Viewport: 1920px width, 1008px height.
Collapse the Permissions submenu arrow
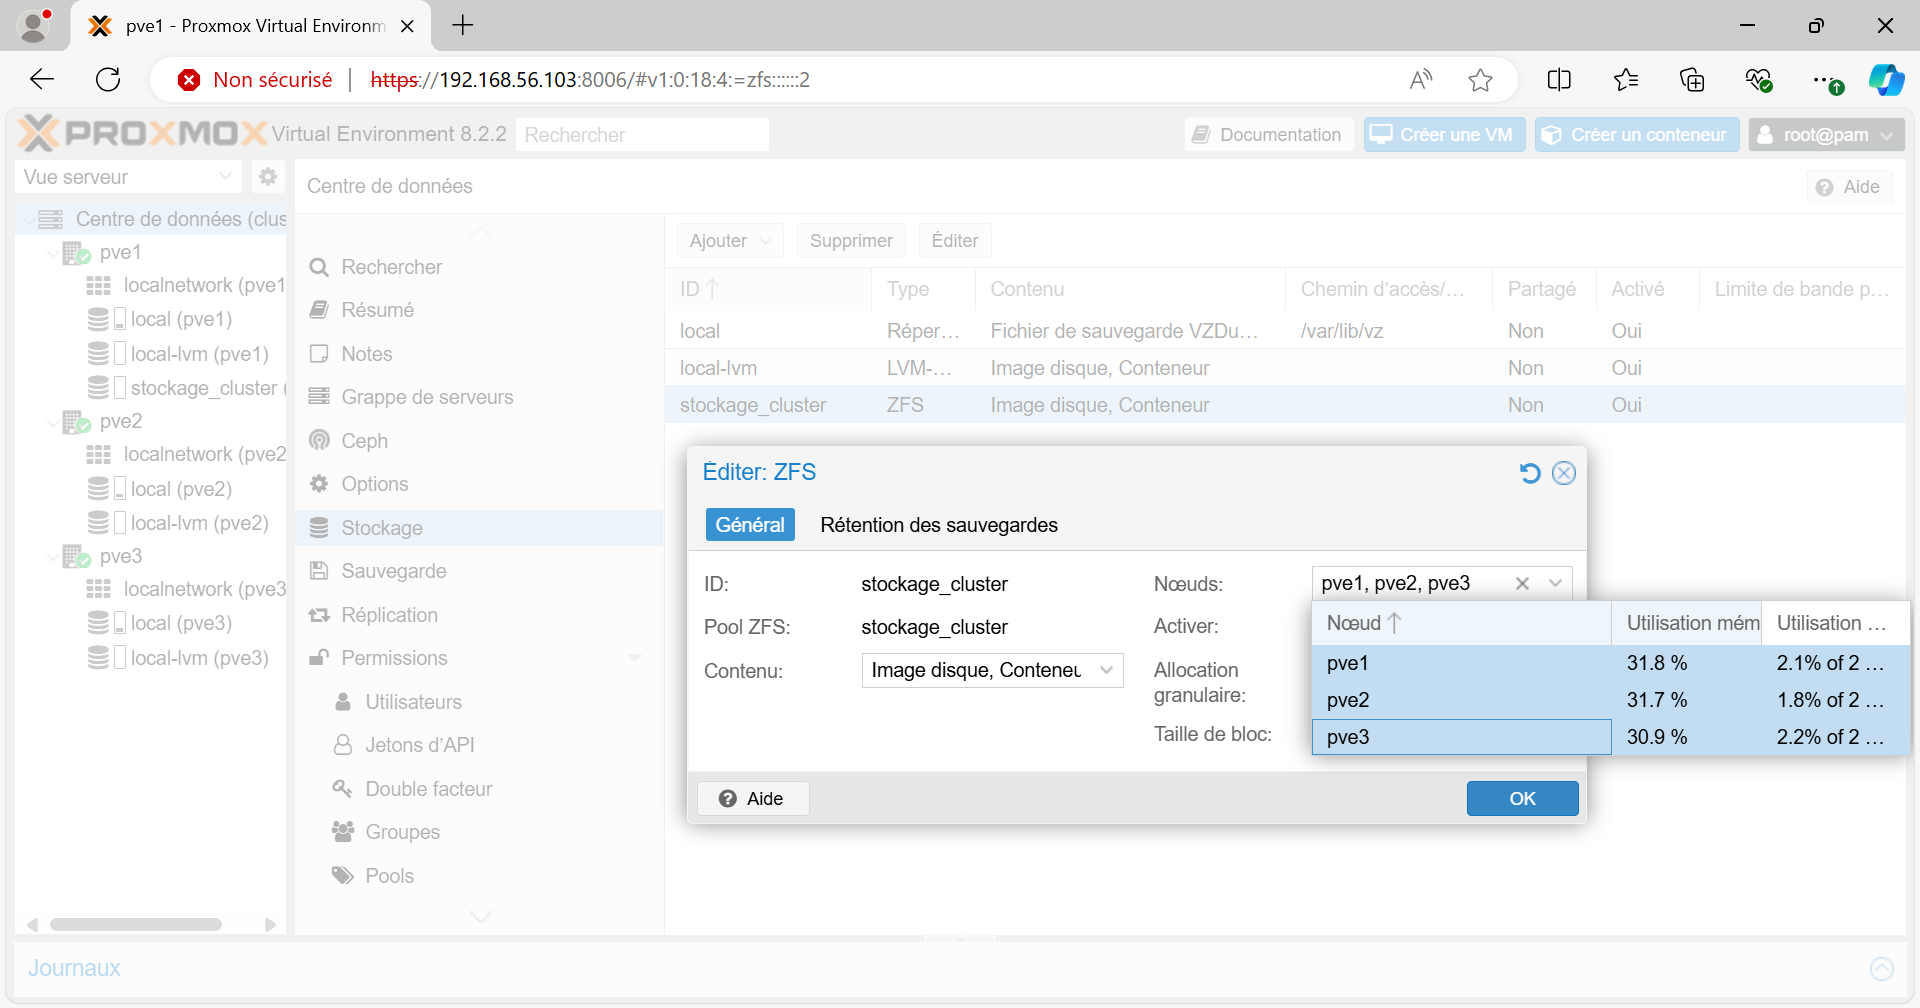coord(634,658)
